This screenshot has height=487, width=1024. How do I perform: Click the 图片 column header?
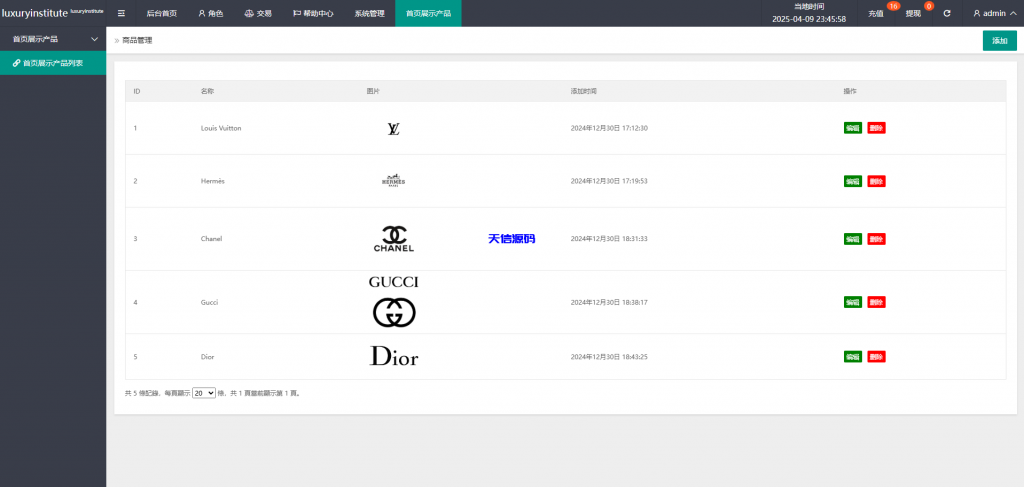[x=373, y=91]
